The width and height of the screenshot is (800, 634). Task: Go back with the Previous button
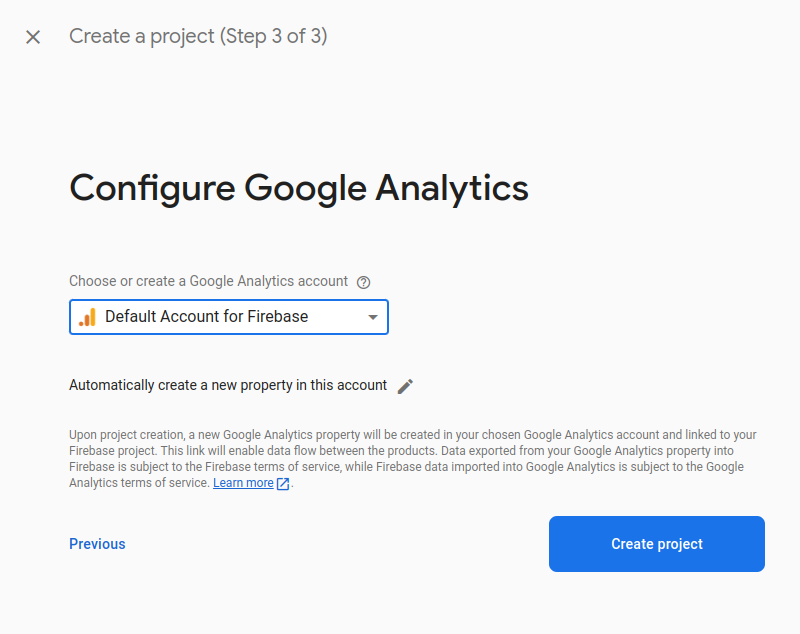(97, 544)
